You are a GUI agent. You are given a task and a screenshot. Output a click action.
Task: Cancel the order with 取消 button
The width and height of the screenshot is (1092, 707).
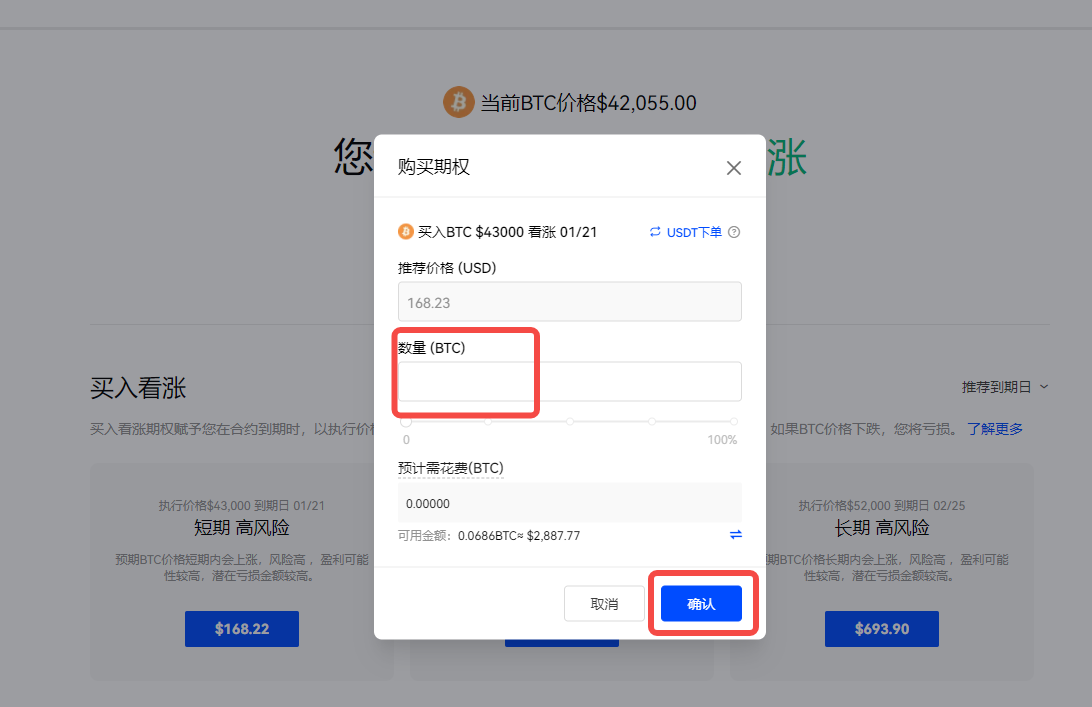tap(604, 603)
